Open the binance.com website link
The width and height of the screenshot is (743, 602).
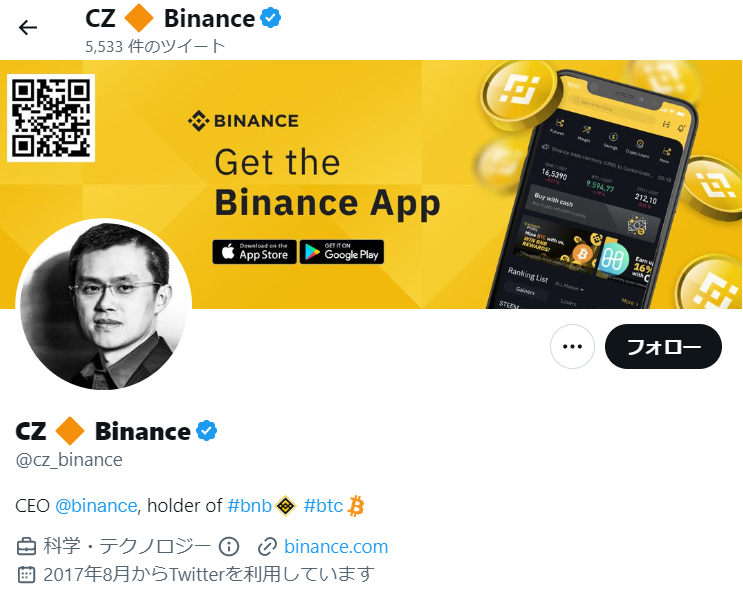point(336,547)
